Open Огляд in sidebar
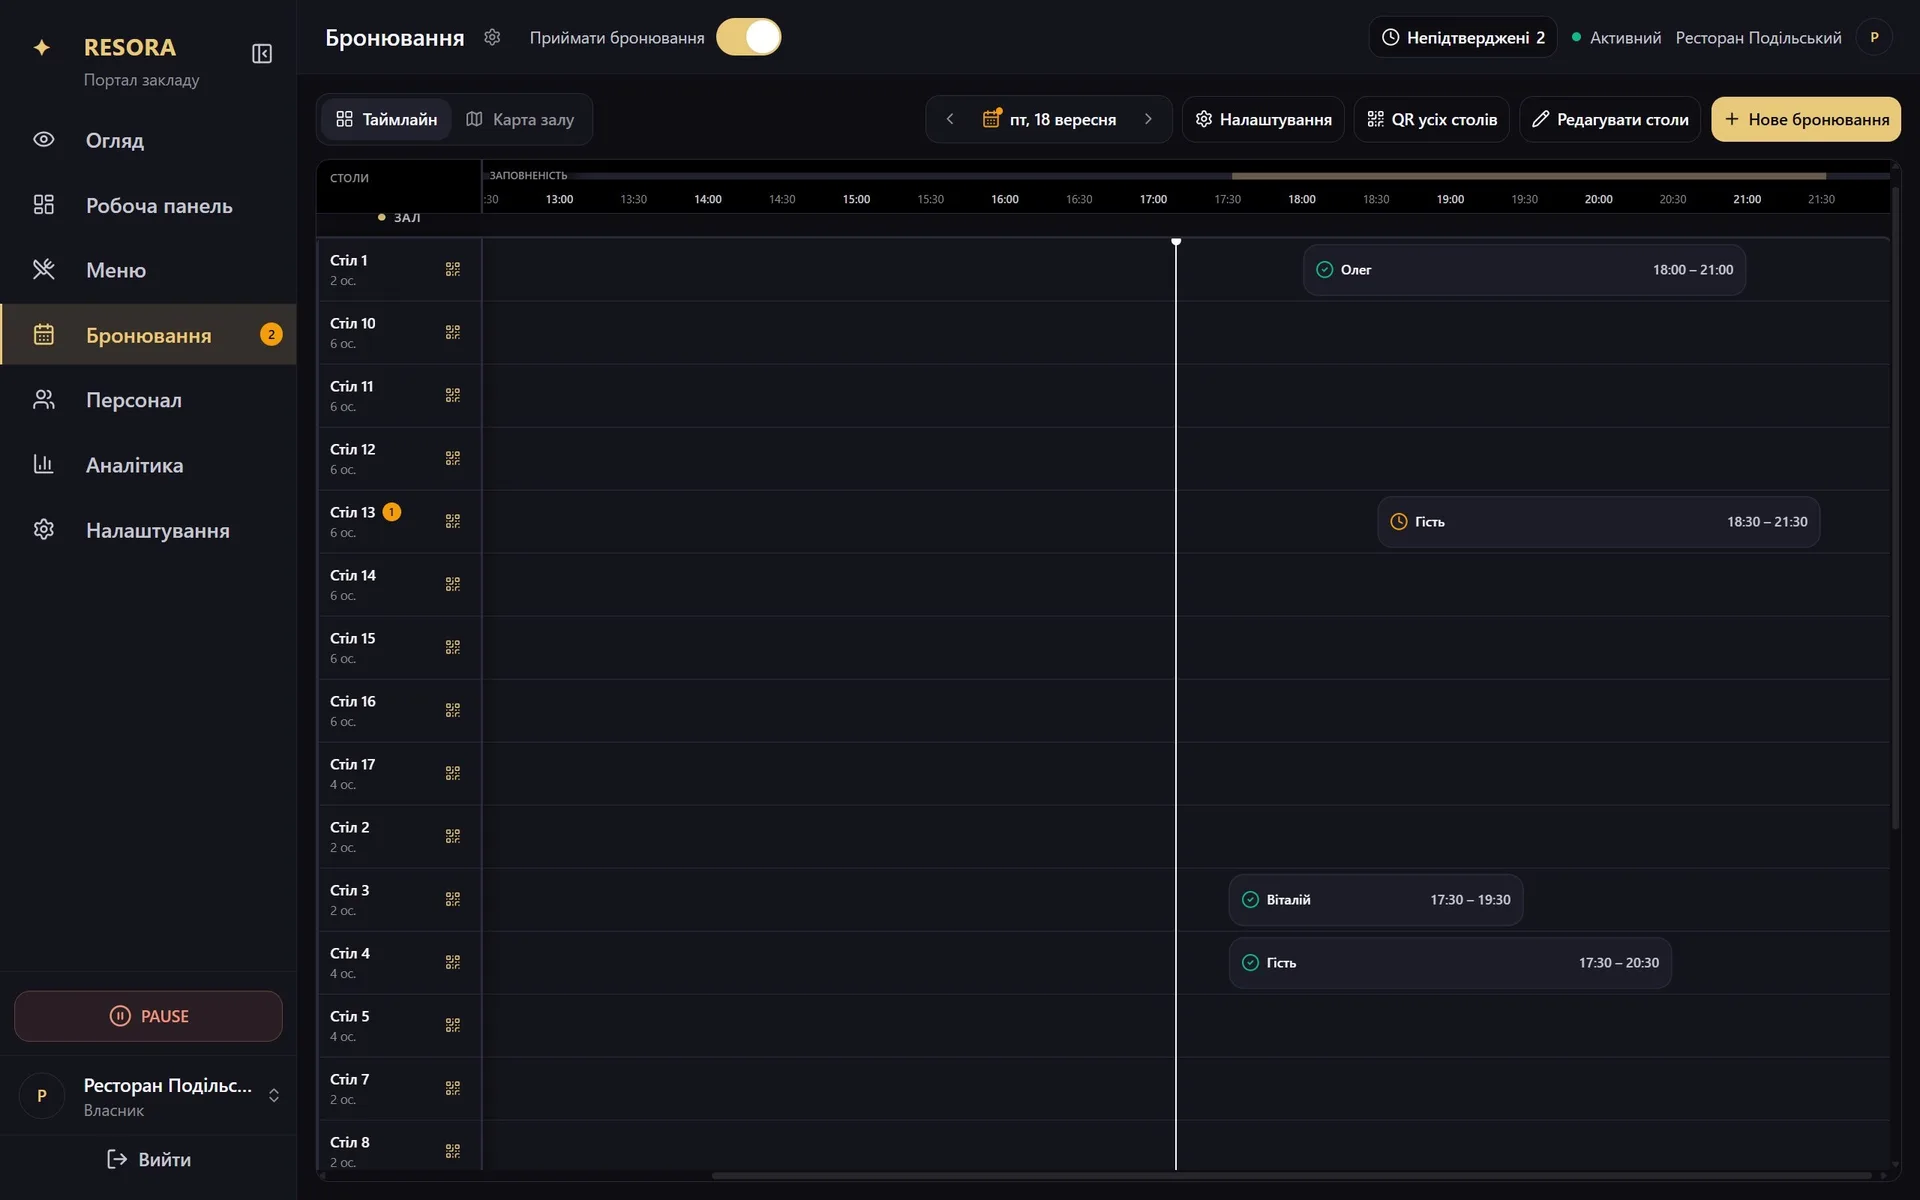The height and width of the screenshot is (1200, 1920). [148, 140]
